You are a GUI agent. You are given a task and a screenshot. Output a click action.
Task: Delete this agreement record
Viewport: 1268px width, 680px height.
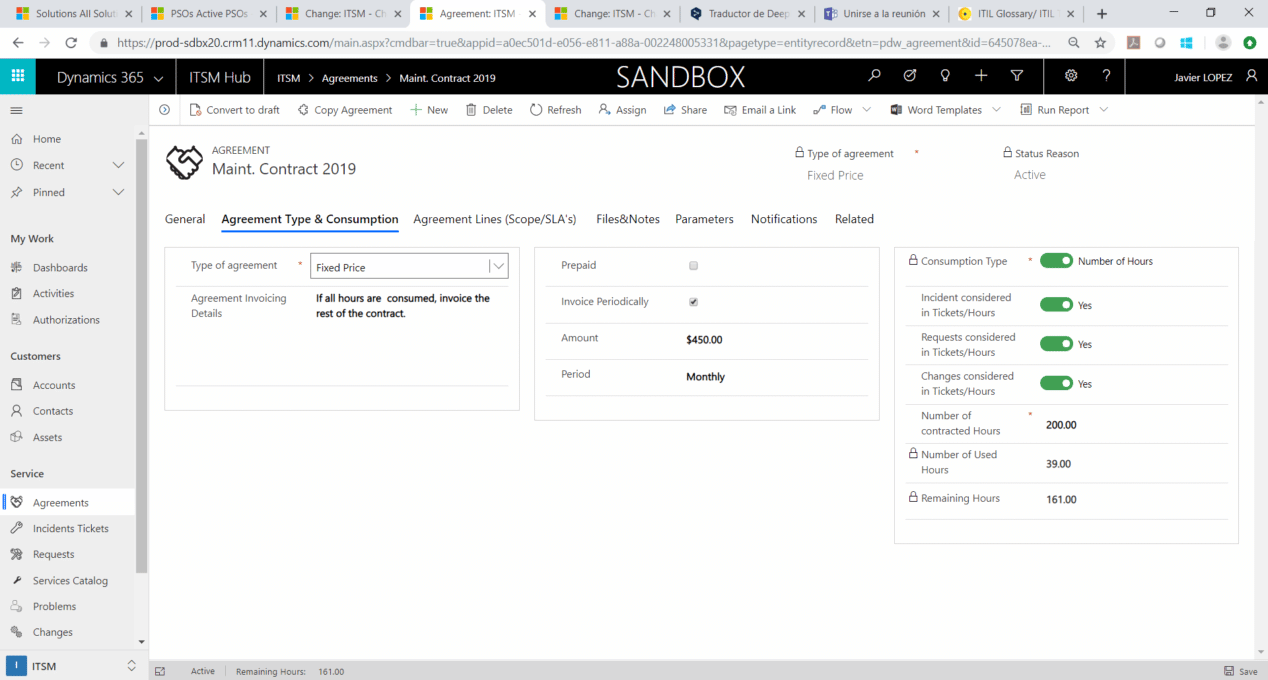click(x=489, y=110)
